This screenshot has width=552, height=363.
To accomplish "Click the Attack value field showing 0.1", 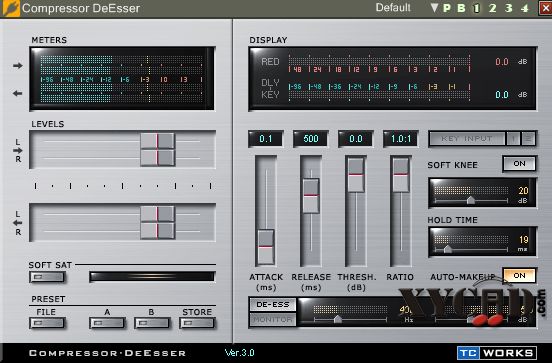I will (266, 139).
